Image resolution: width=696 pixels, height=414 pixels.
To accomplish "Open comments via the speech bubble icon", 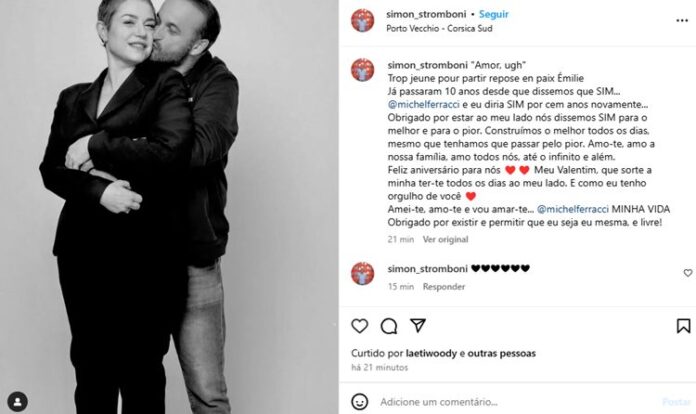I will coord(389,326).
